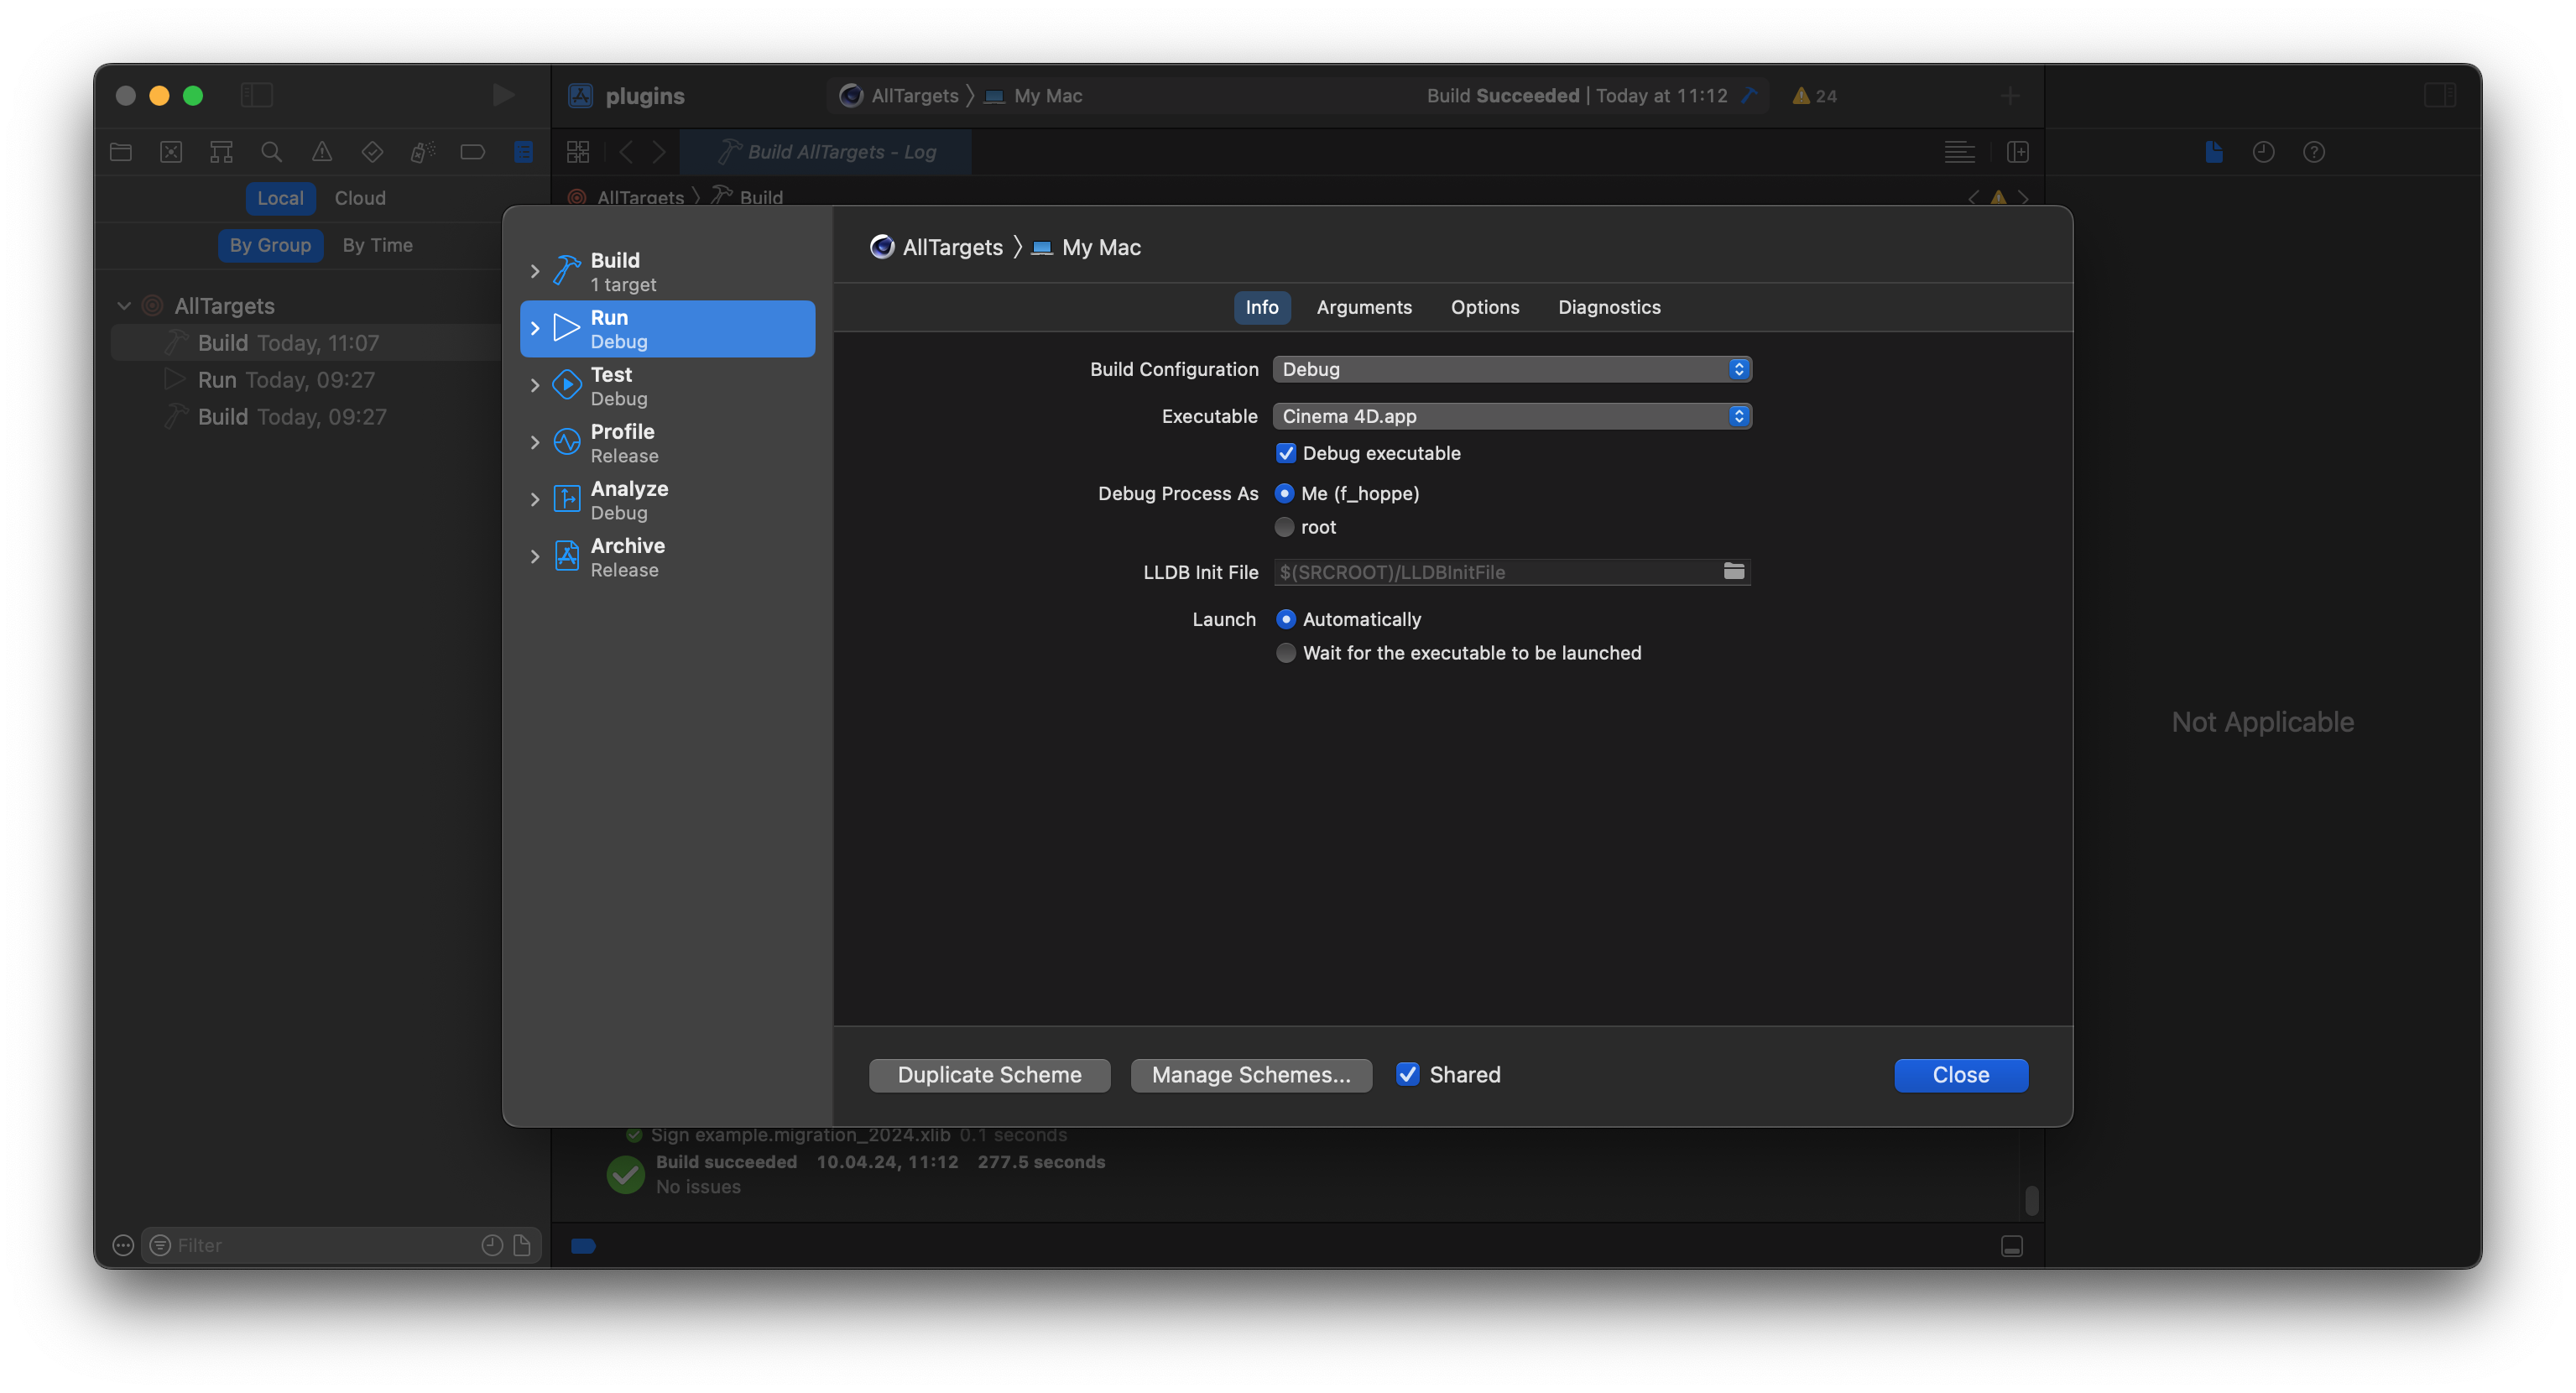Click the Manage Schemes... button
The width and height of the screenshot is (2576, 1393).
coord(1250,1075)
